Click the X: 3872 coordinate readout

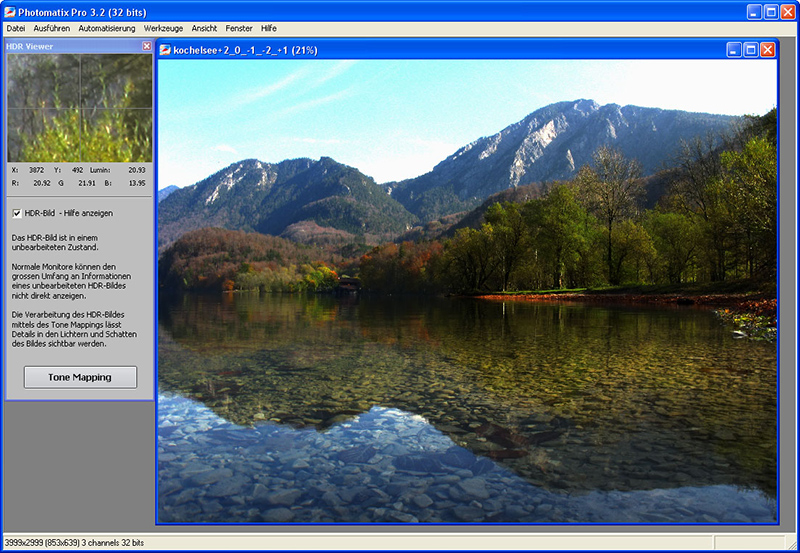click(x=28, y=170)
